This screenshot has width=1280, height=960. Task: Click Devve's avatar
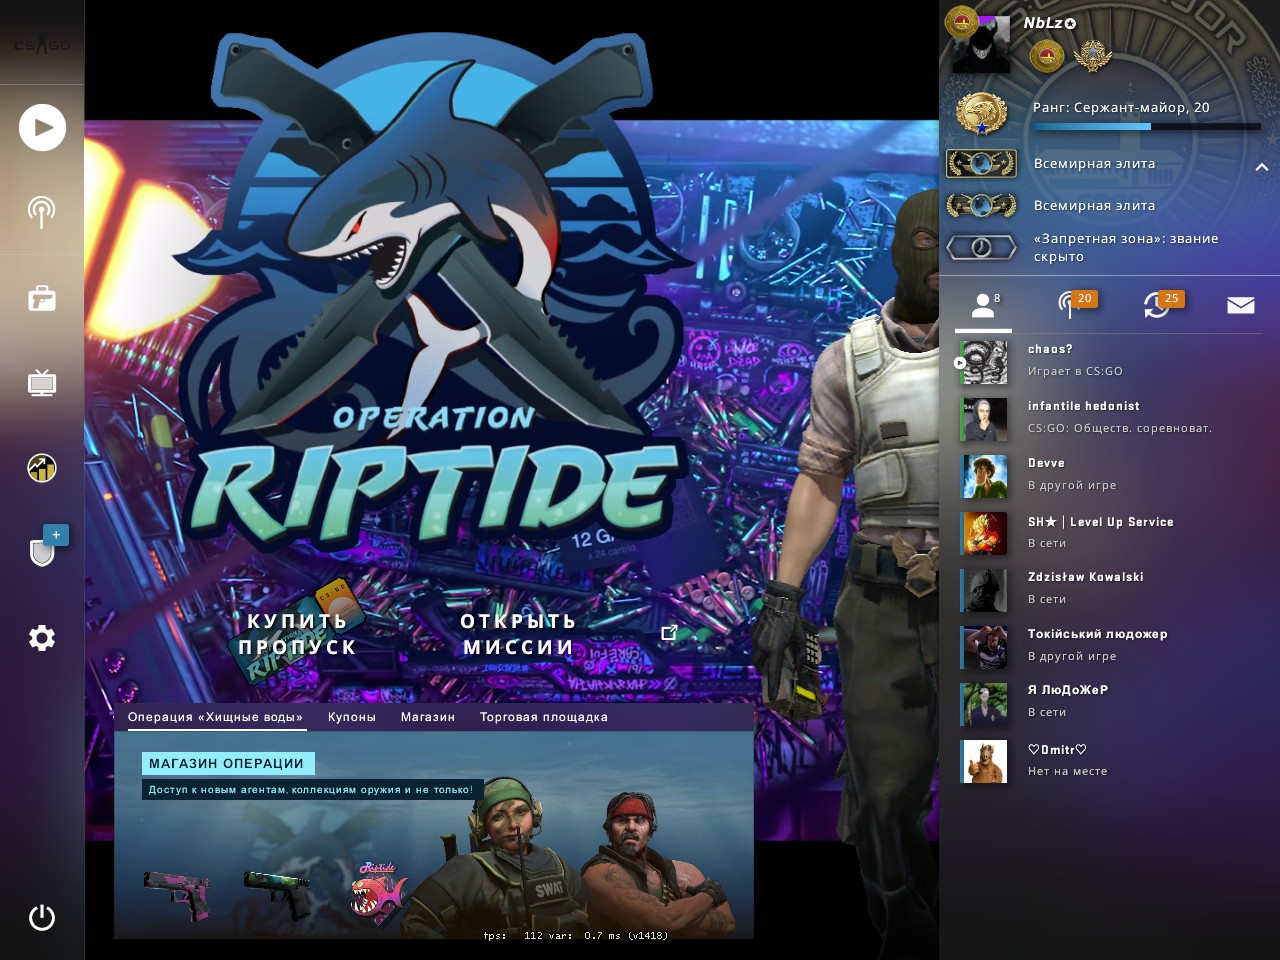pos(984,476)
